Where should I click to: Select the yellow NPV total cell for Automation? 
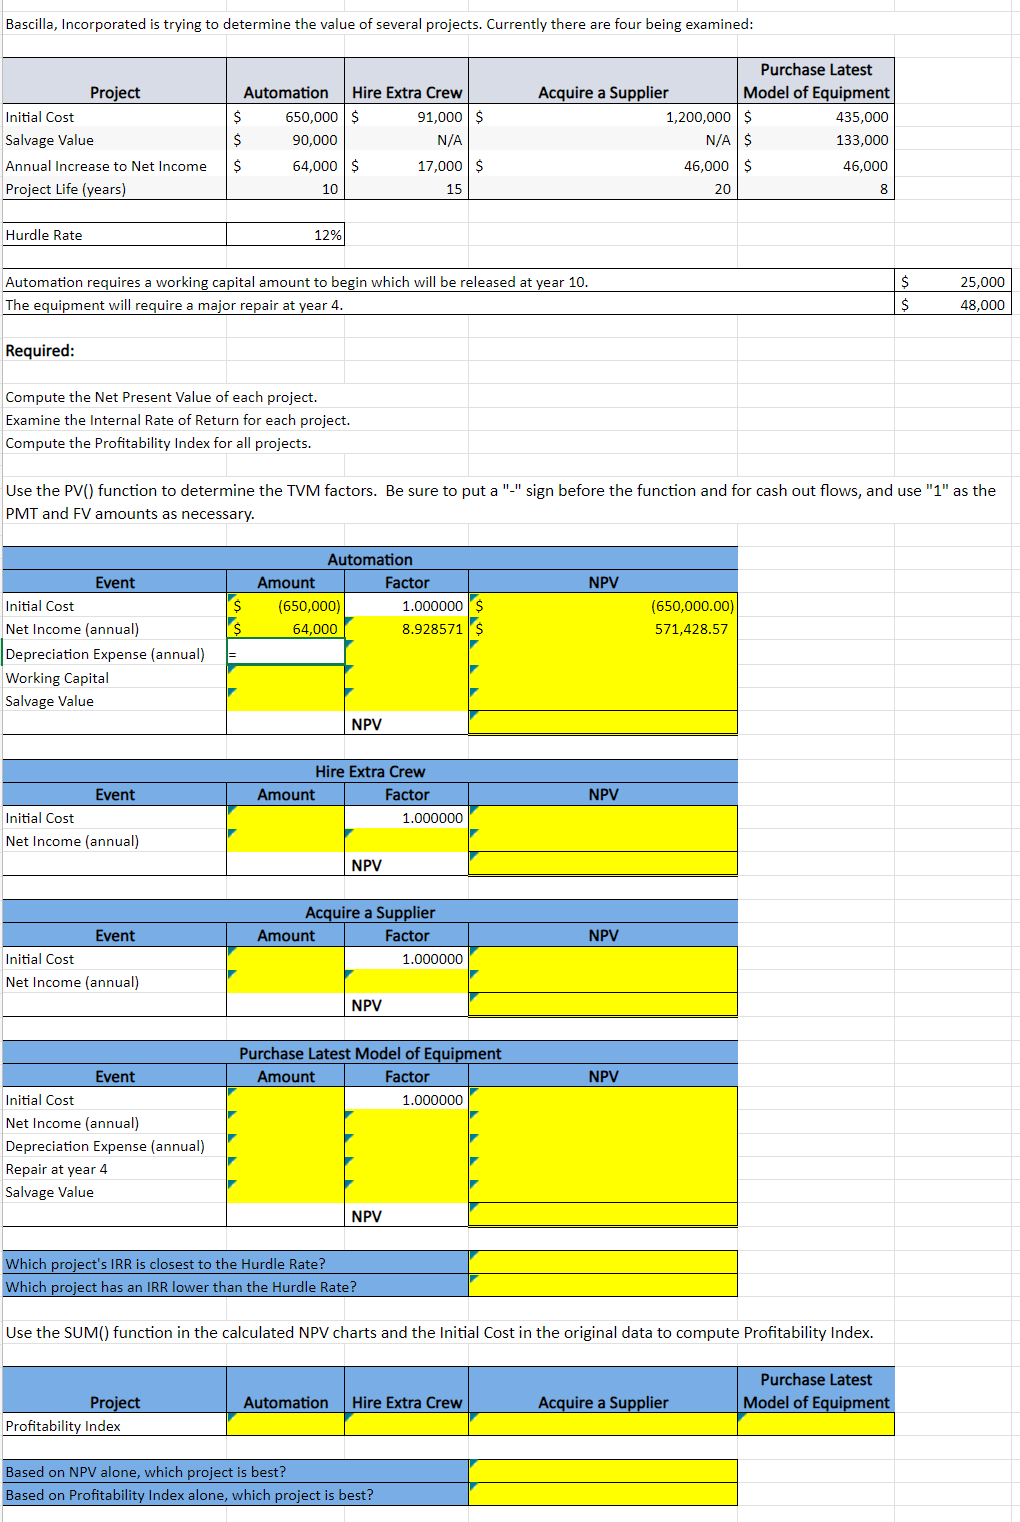602,721
